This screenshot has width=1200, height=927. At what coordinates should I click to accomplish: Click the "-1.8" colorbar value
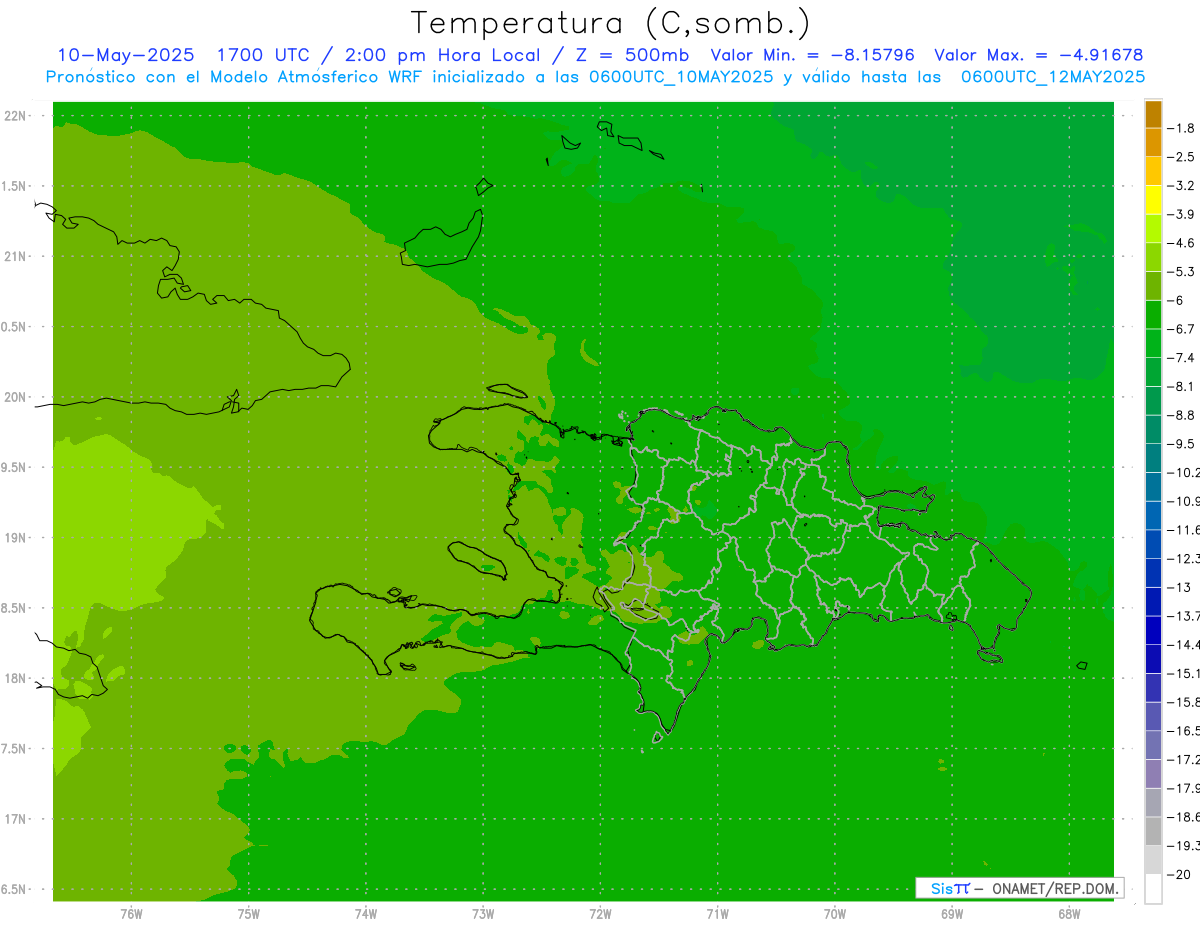pyautogui.click(x=1182, y=128)
